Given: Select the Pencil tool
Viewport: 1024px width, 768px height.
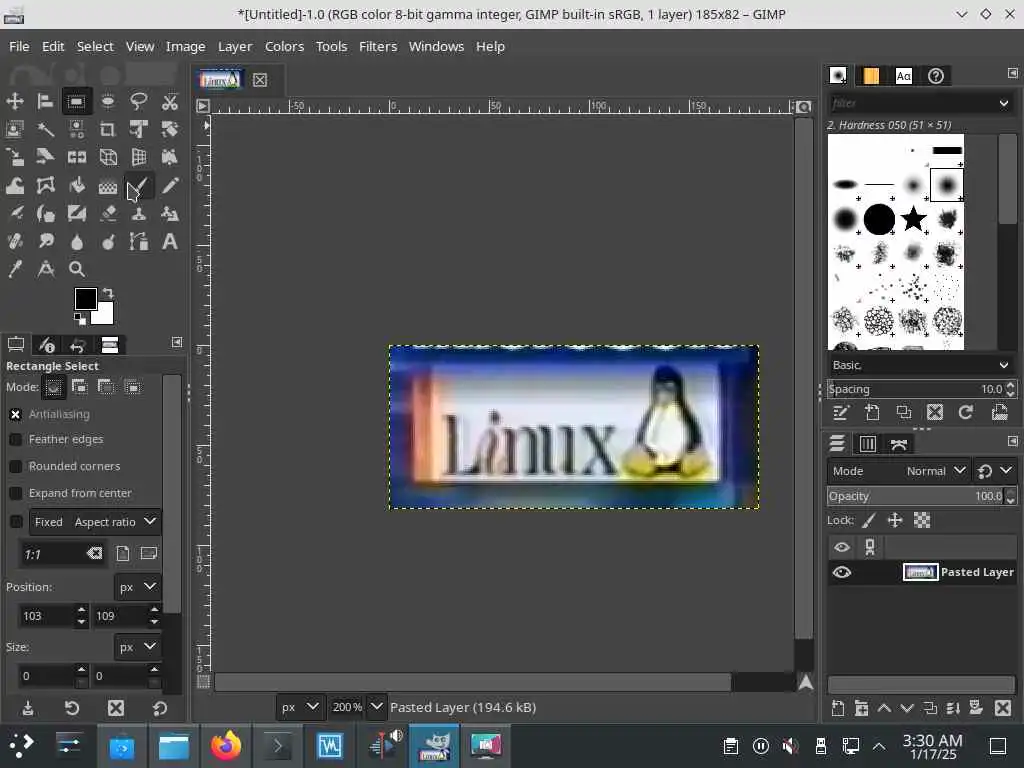Looking at the screenshot, I should pos(170,185).
